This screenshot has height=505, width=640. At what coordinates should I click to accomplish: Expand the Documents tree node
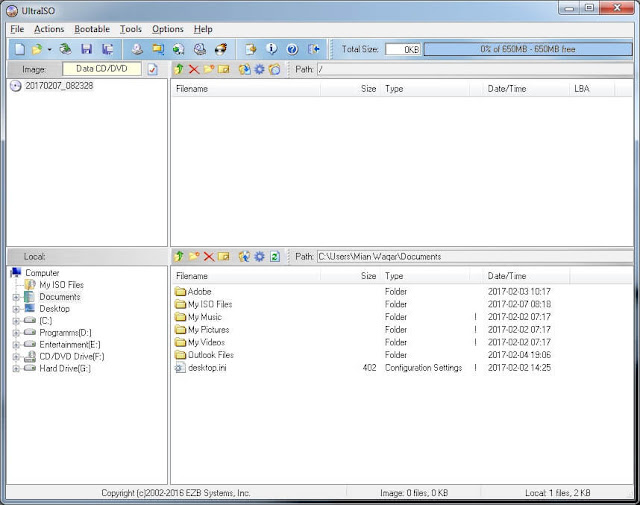pos(16,298)
